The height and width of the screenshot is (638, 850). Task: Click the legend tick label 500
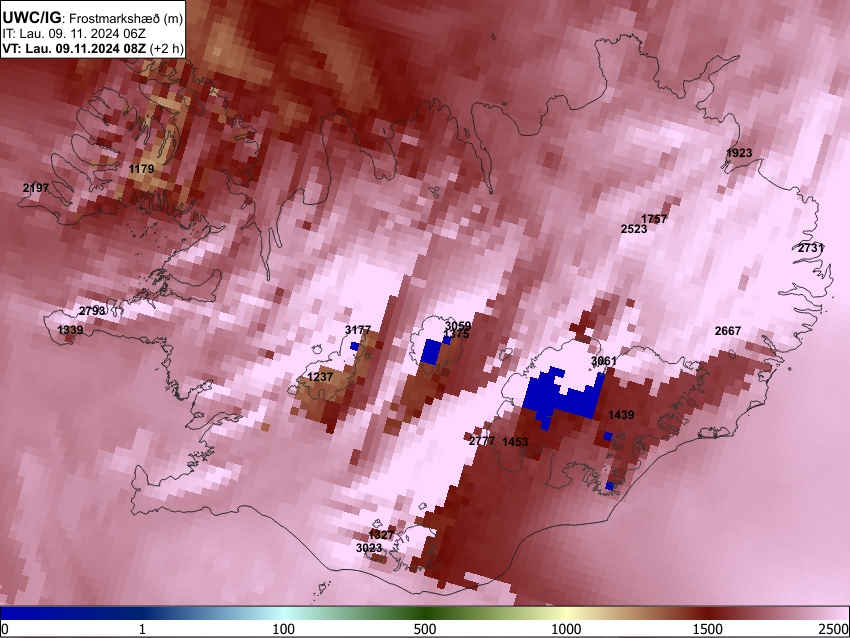click(x=425, y=629)
